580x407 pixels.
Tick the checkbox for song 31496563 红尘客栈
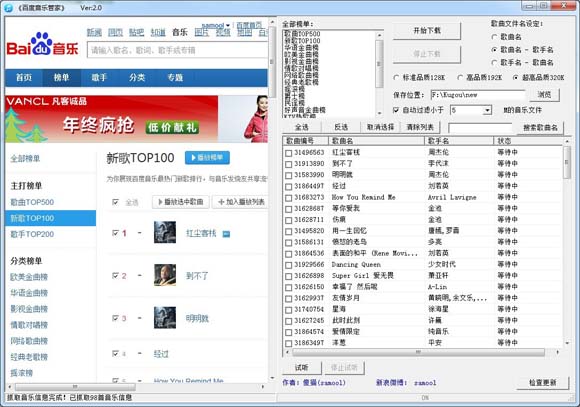pos(289,153)
